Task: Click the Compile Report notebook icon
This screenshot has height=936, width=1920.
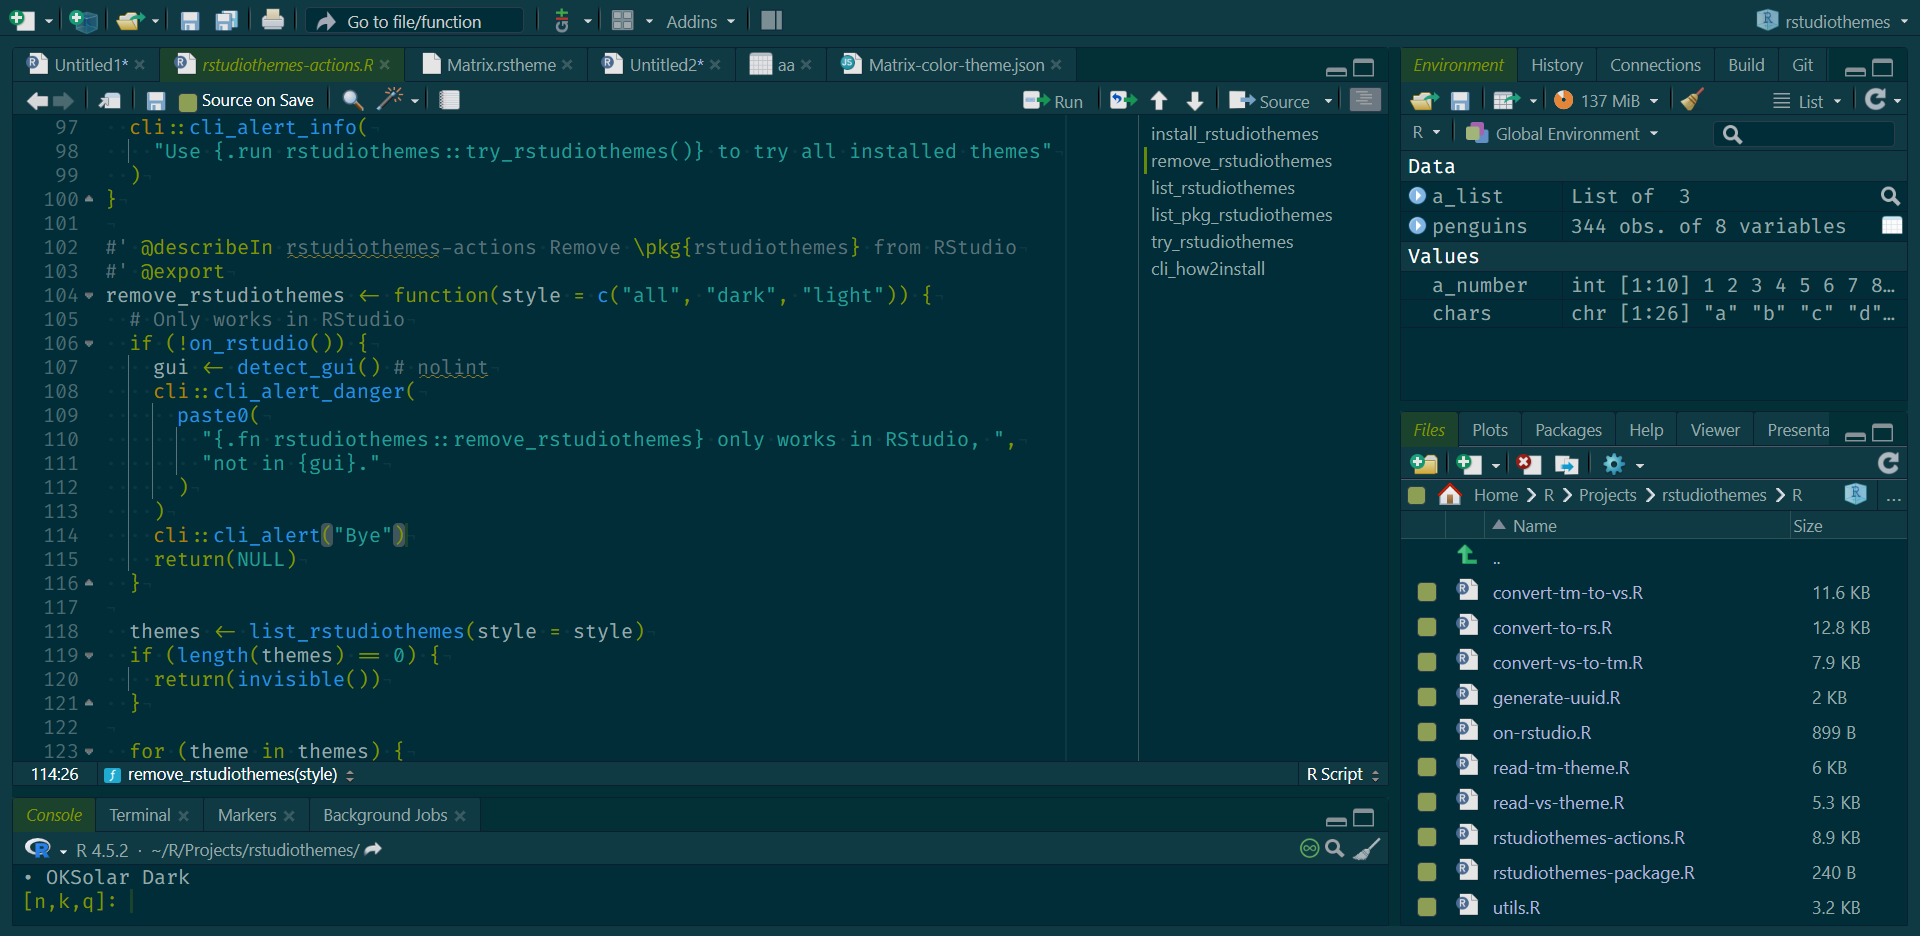Action: click(449, 100)
